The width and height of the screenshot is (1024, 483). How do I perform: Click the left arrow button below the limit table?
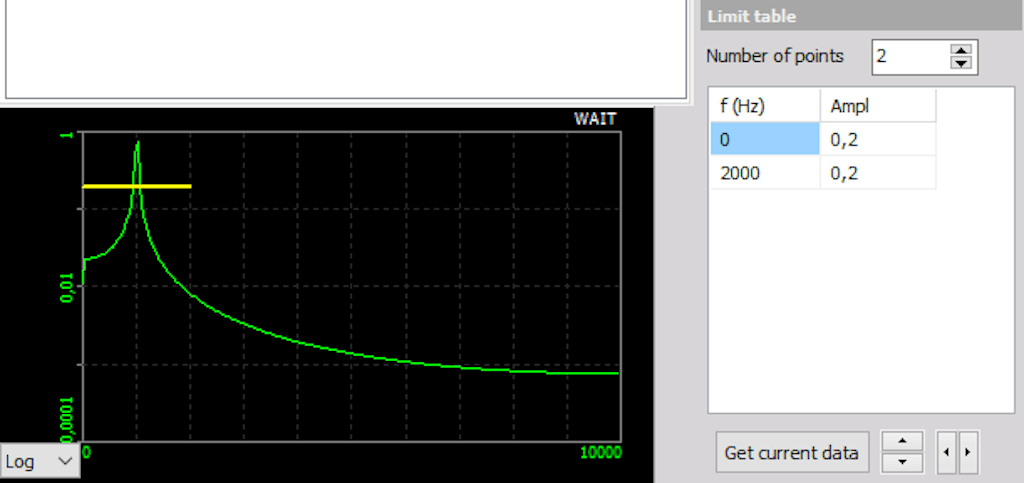(x=946, y=452)
